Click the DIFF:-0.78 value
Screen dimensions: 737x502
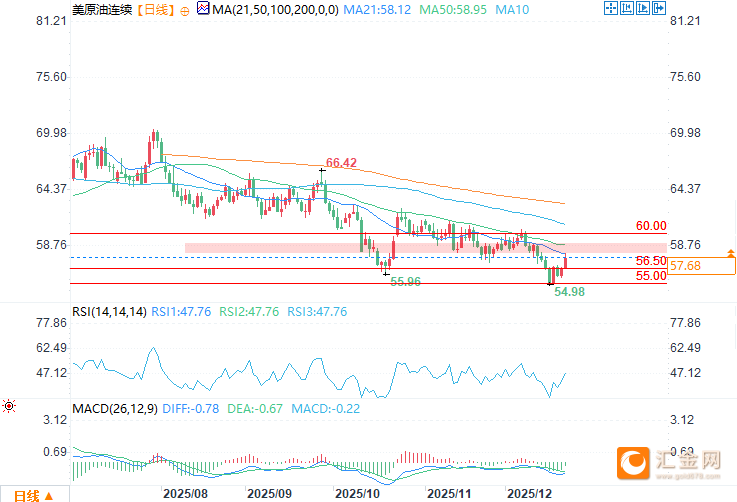(190, 409)
